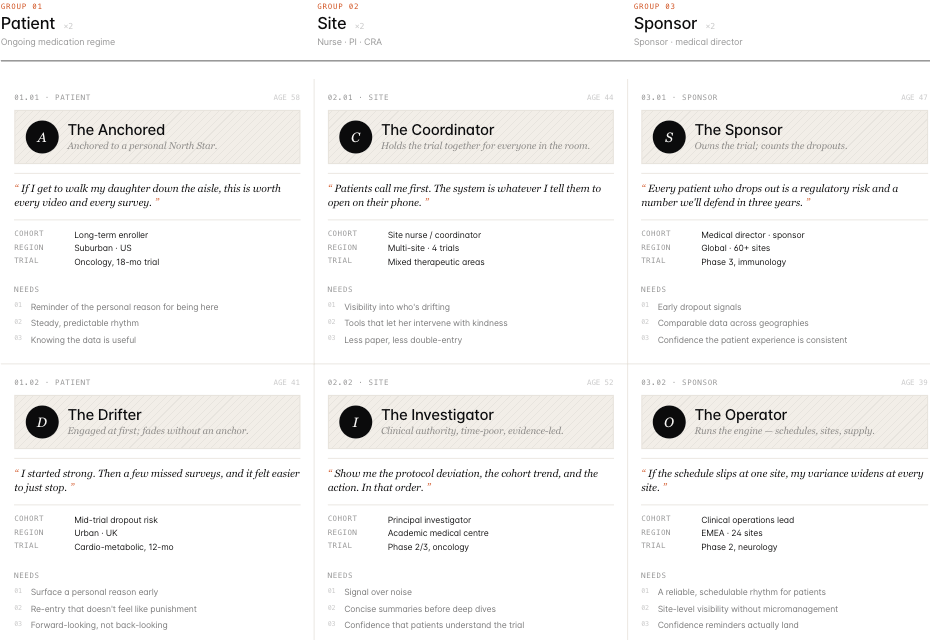The width and height of the screenshot is (930, 640).
Task: Open The Drifter persona title
Action: tap(104, 415)
